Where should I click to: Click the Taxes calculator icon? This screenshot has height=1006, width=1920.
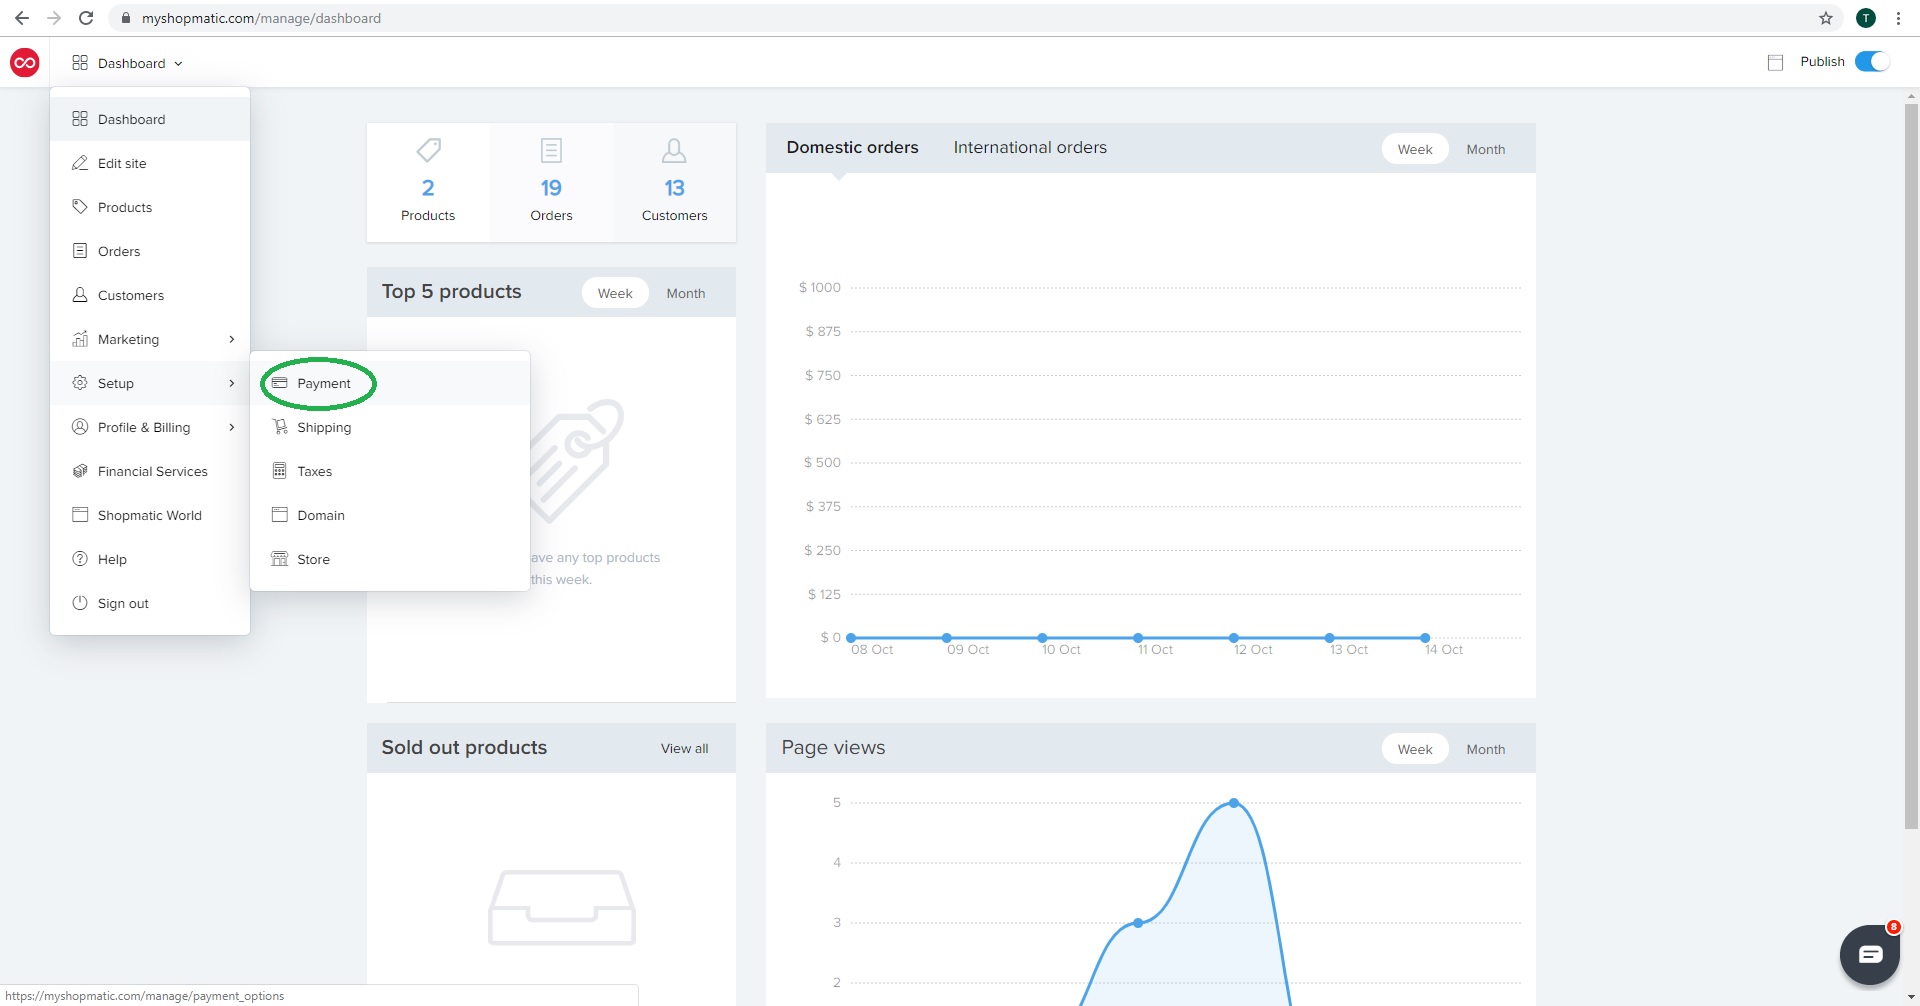pyautogui.click(x=280, y=471)
